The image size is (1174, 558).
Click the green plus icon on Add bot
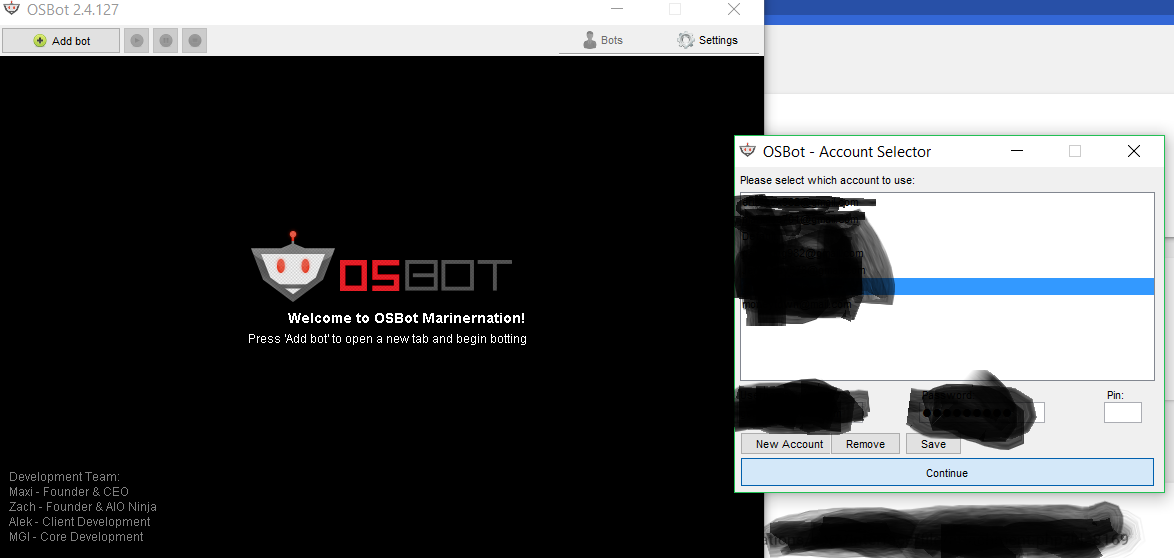click(40, 41)
